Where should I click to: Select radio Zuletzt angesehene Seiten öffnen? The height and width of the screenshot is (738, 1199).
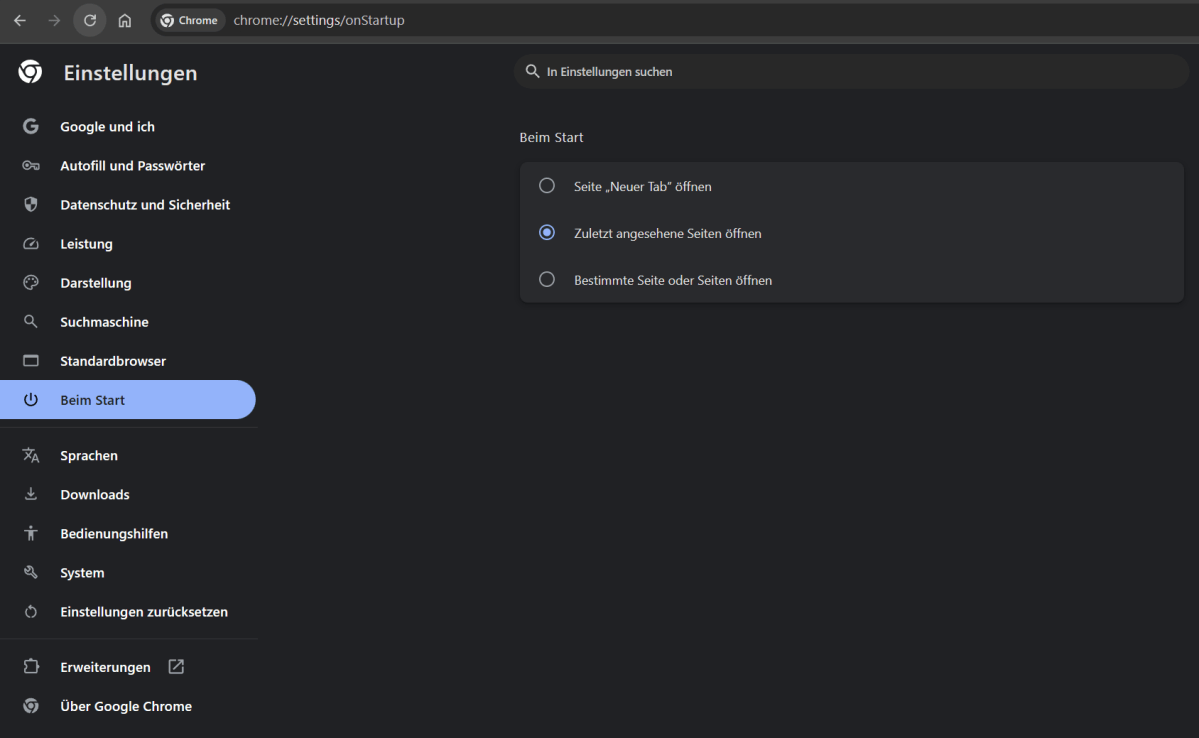coord(546,232)
